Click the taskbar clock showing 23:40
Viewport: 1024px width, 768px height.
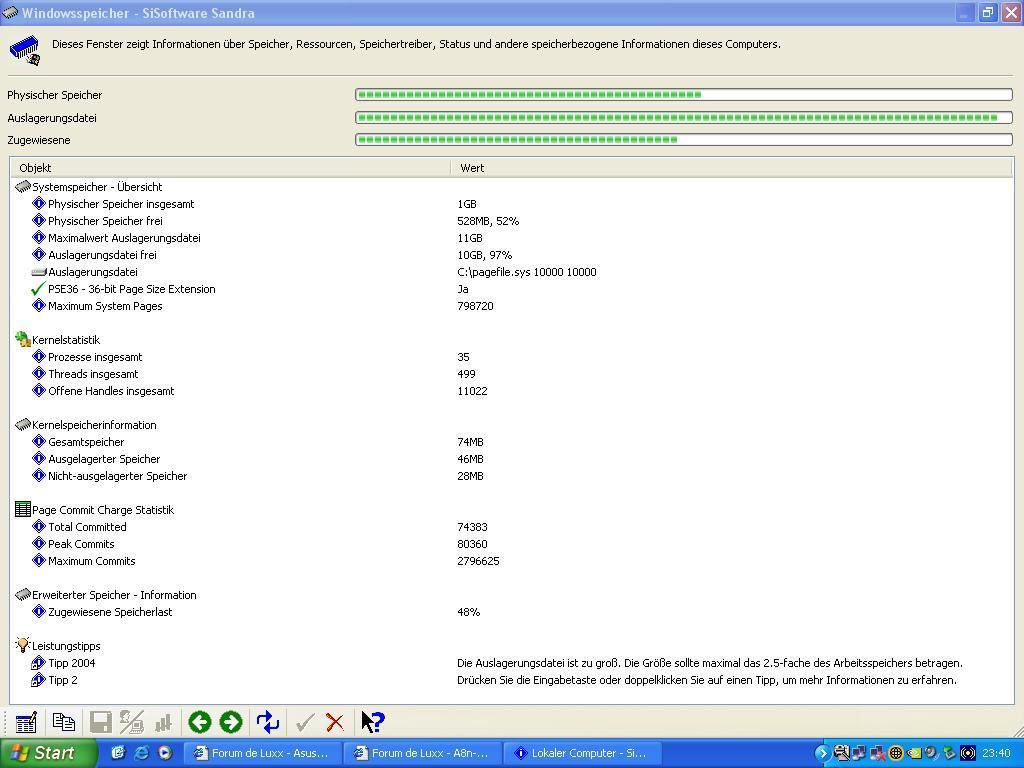(996, 753)
